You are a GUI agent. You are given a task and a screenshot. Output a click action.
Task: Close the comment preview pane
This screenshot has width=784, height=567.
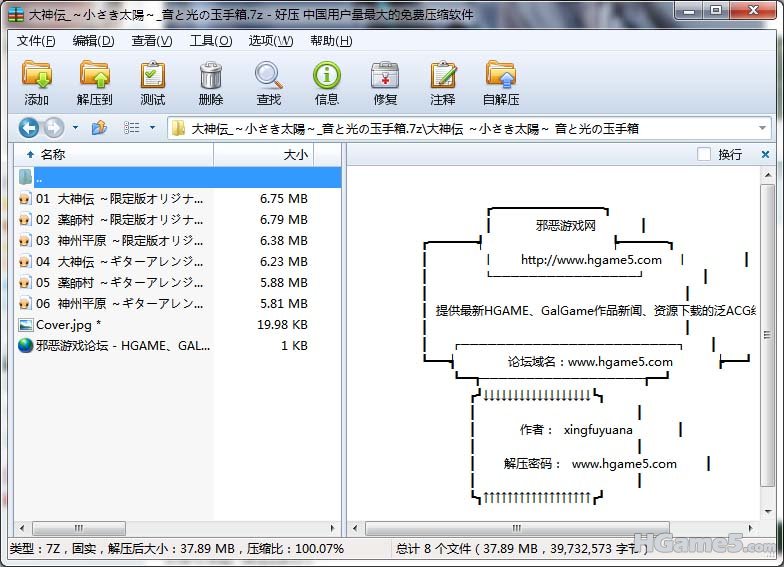(x=765, y=154)
